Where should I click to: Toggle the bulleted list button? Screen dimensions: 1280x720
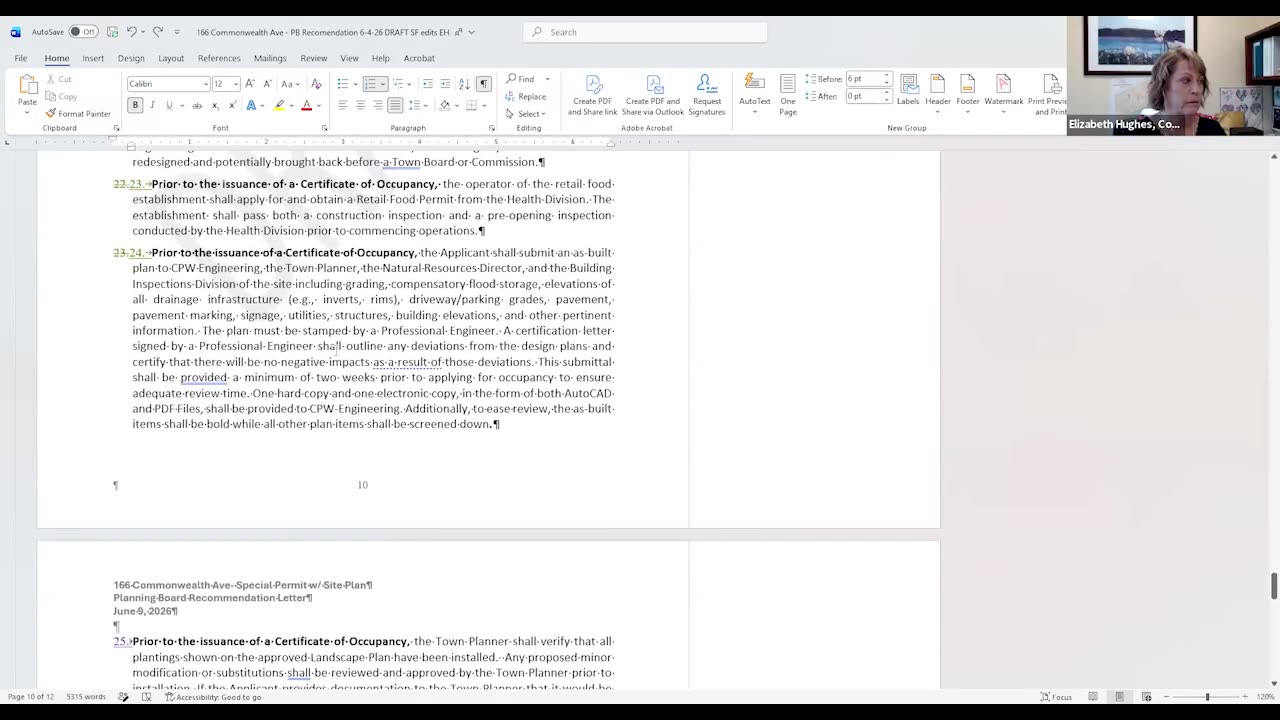click(x=342, y=84)
